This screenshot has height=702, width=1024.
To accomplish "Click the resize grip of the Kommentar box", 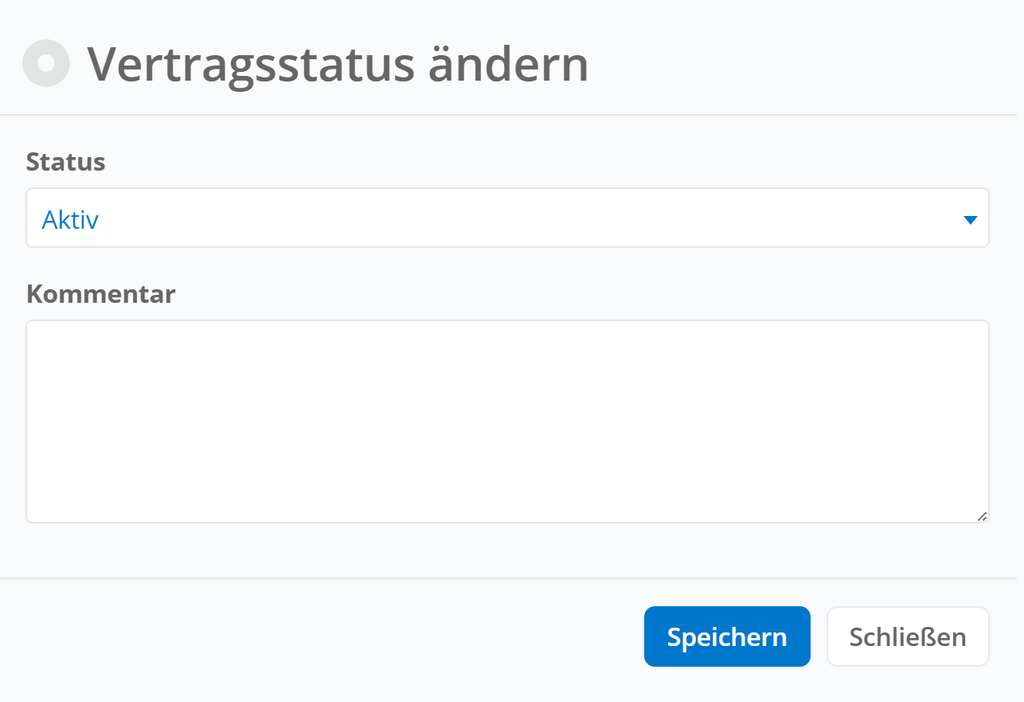I will (x=982, y=516).
